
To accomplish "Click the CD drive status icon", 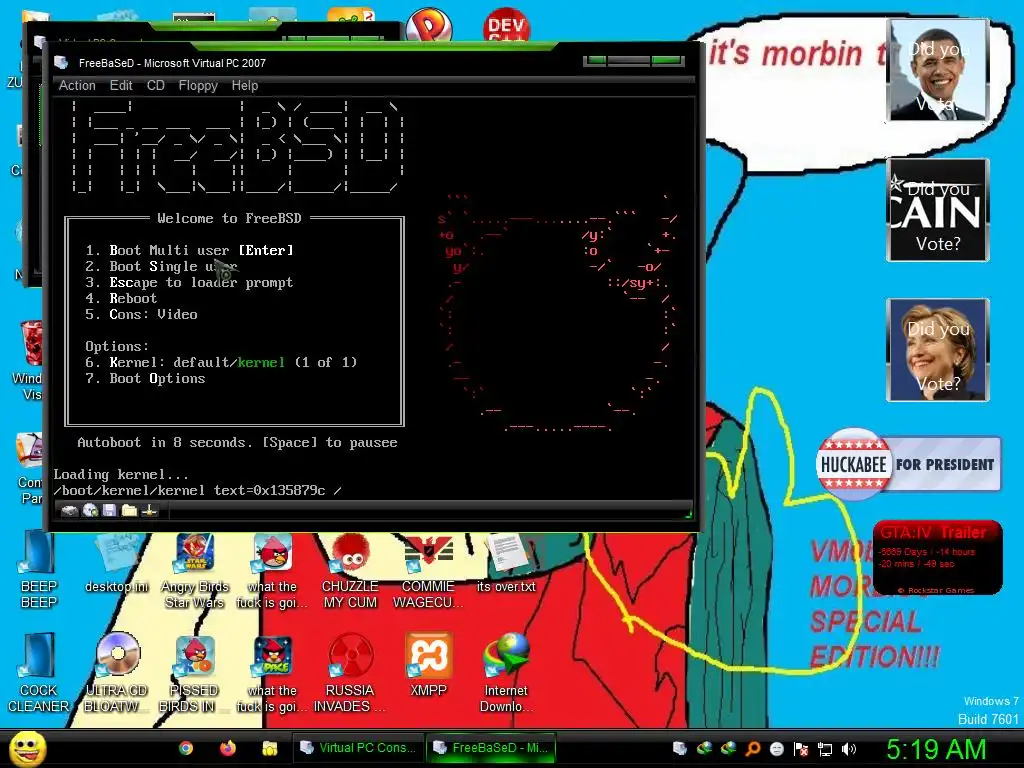I will pyautogui.click(x=90, y=511).
